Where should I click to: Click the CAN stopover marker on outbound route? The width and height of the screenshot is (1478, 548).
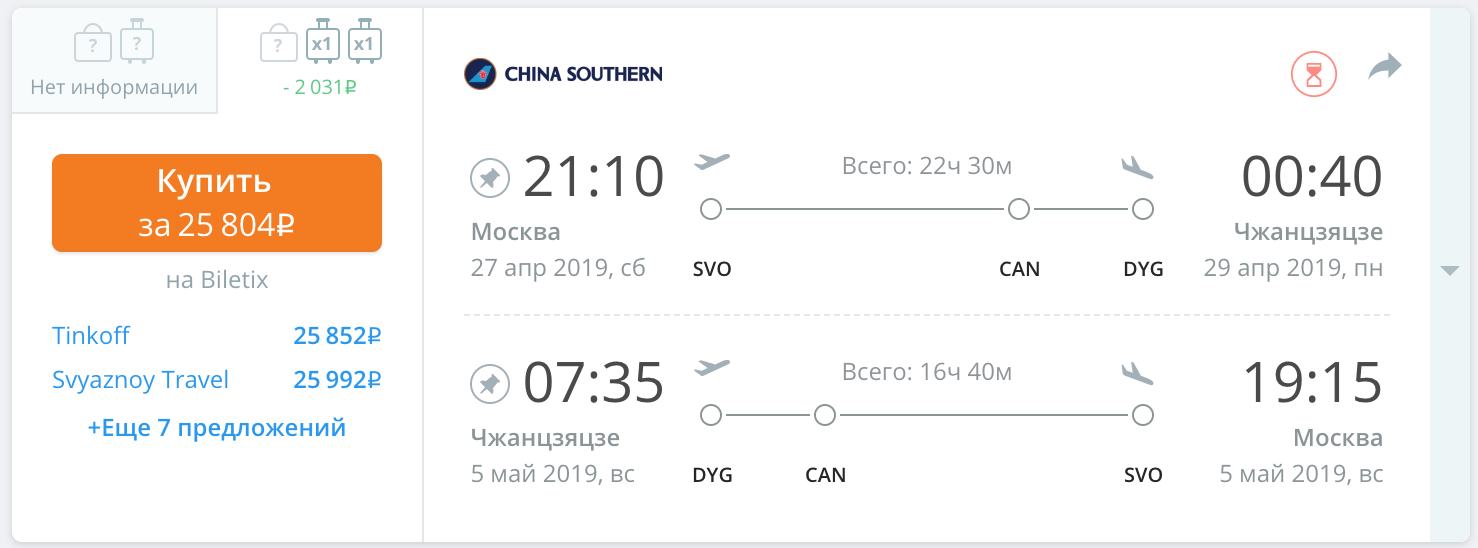(x=1019, y=210)
